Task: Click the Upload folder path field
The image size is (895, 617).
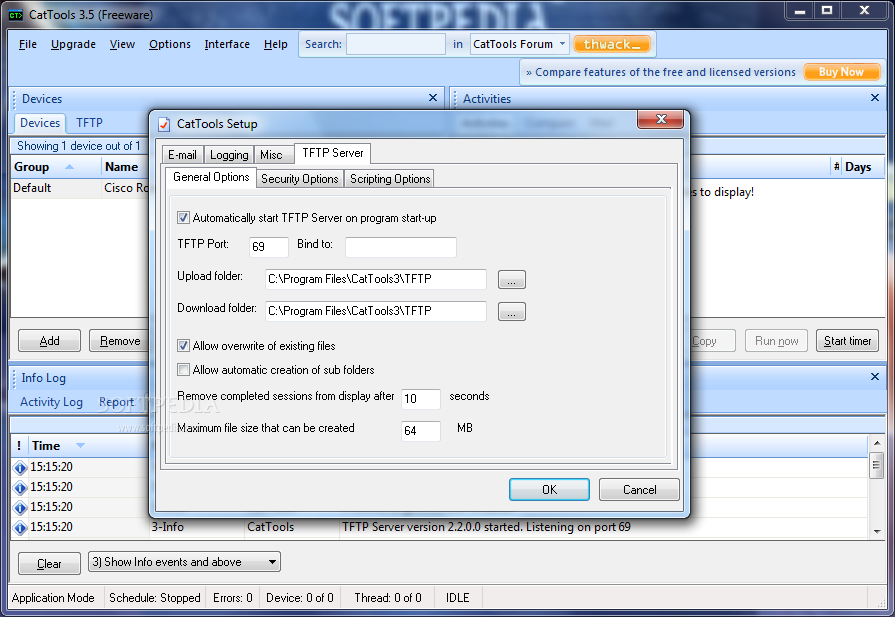Action: [376, 279]
